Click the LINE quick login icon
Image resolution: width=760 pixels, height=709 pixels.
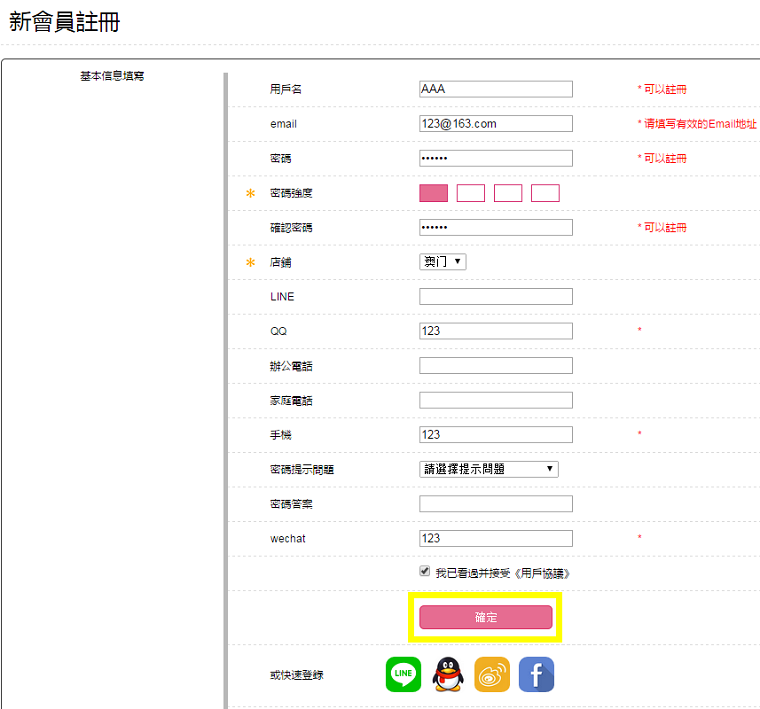[x=403, y=675]
